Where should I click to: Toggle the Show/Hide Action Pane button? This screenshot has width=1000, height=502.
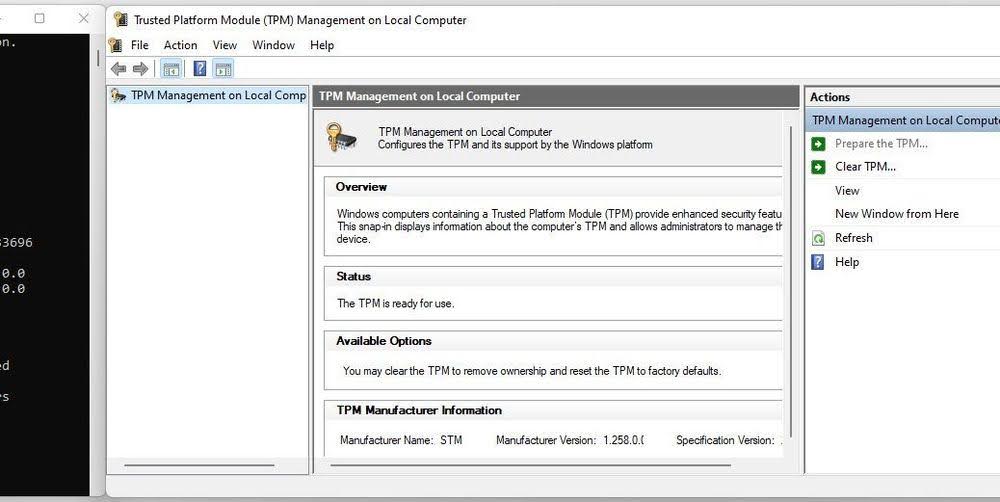pos(223,69)
